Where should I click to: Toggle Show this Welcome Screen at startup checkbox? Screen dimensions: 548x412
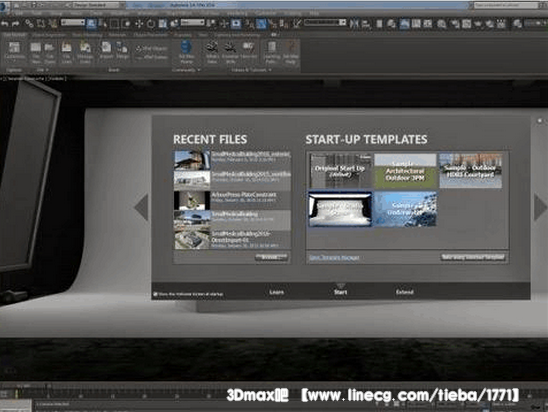click(156, 294)
